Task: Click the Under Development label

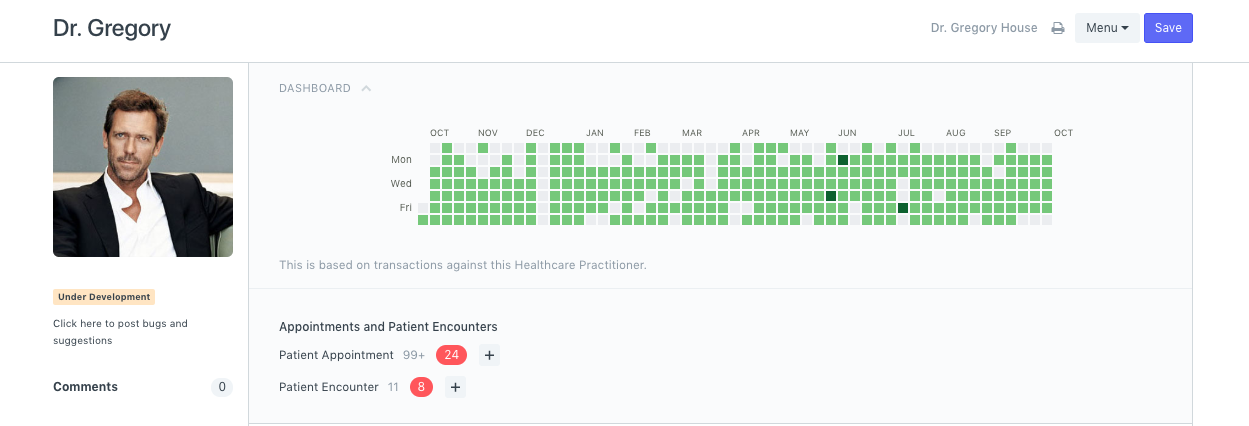Action: 104,297
